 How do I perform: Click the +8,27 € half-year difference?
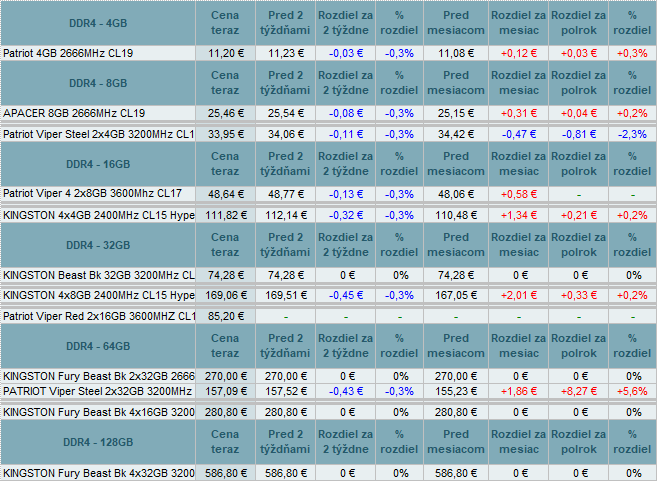tap(579, 391)
